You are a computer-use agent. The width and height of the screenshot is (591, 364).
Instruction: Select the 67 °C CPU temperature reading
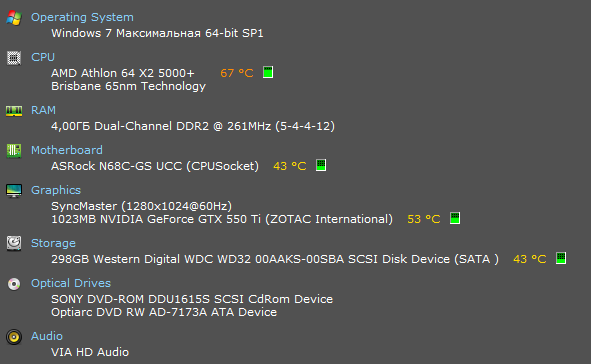point(237,73)
